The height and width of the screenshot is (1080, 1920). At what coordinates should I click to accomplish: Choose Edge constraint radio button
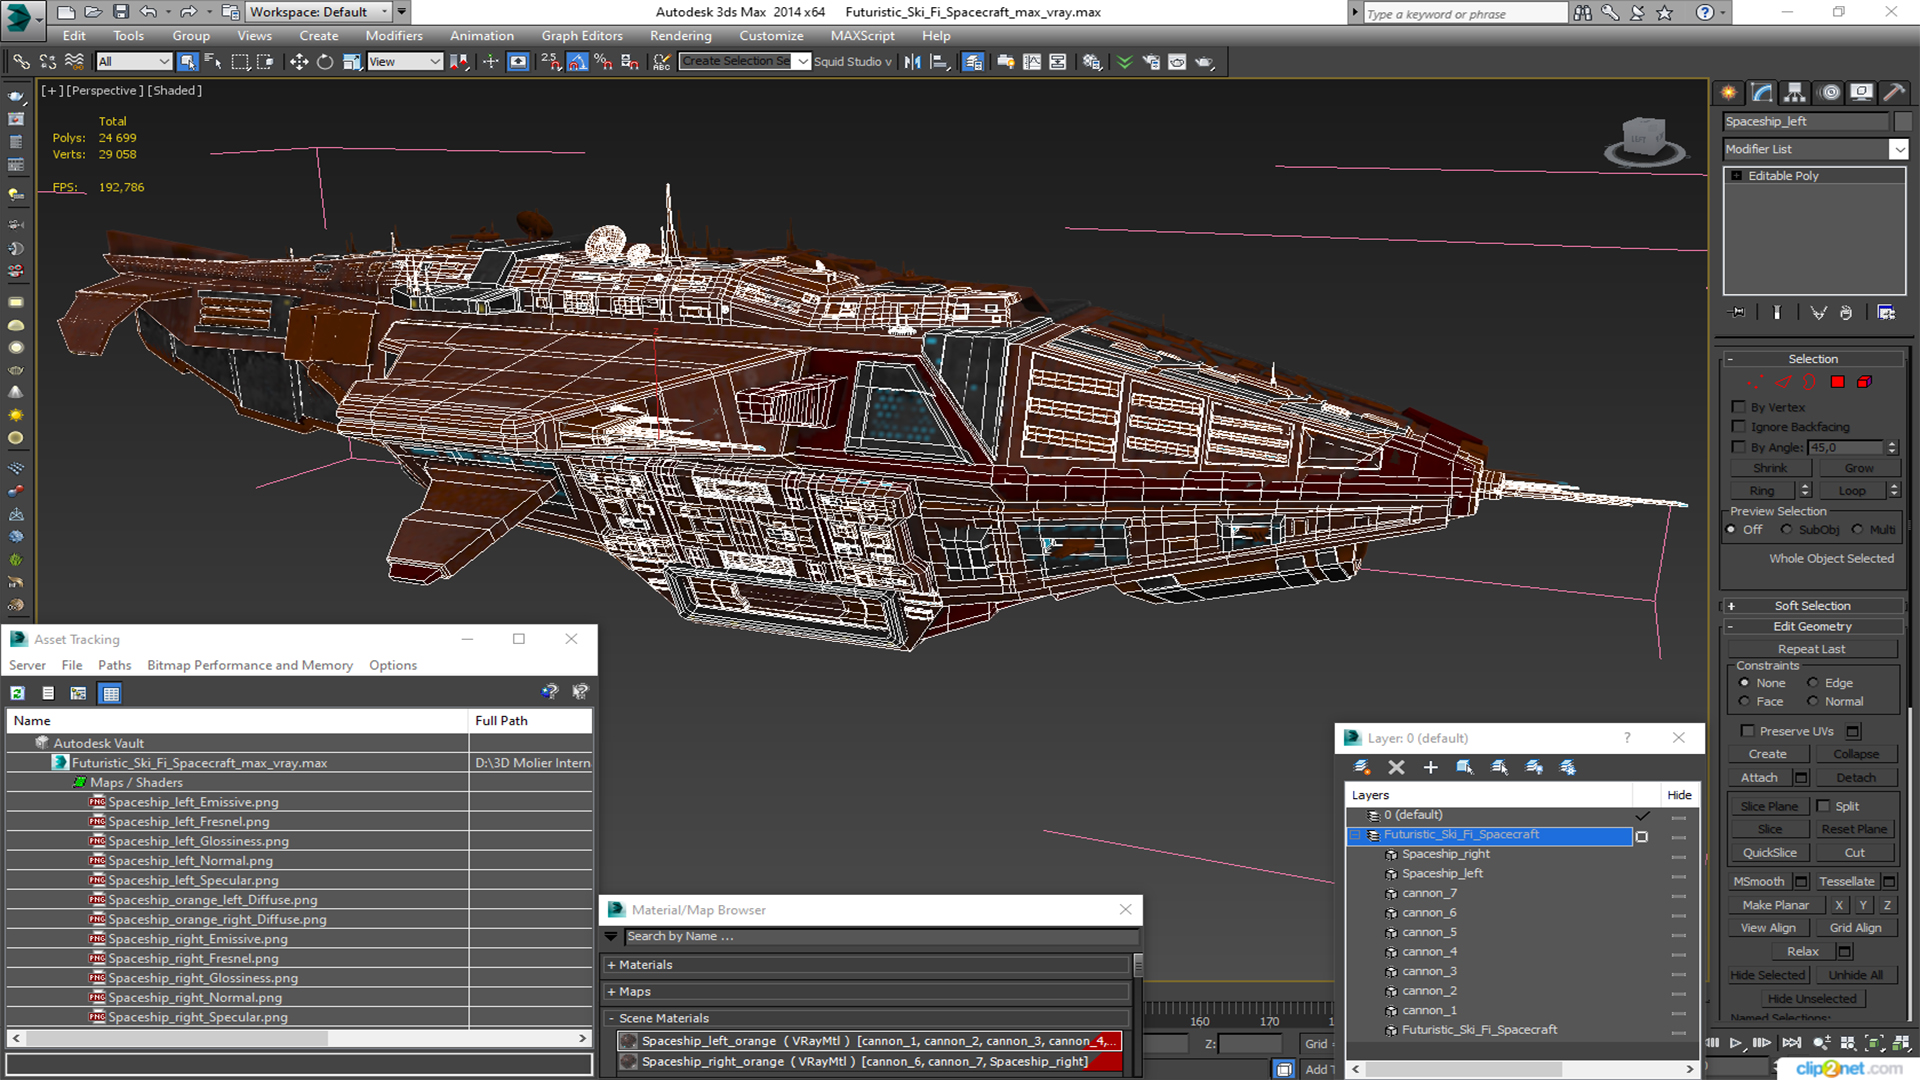click(1812, 683)
